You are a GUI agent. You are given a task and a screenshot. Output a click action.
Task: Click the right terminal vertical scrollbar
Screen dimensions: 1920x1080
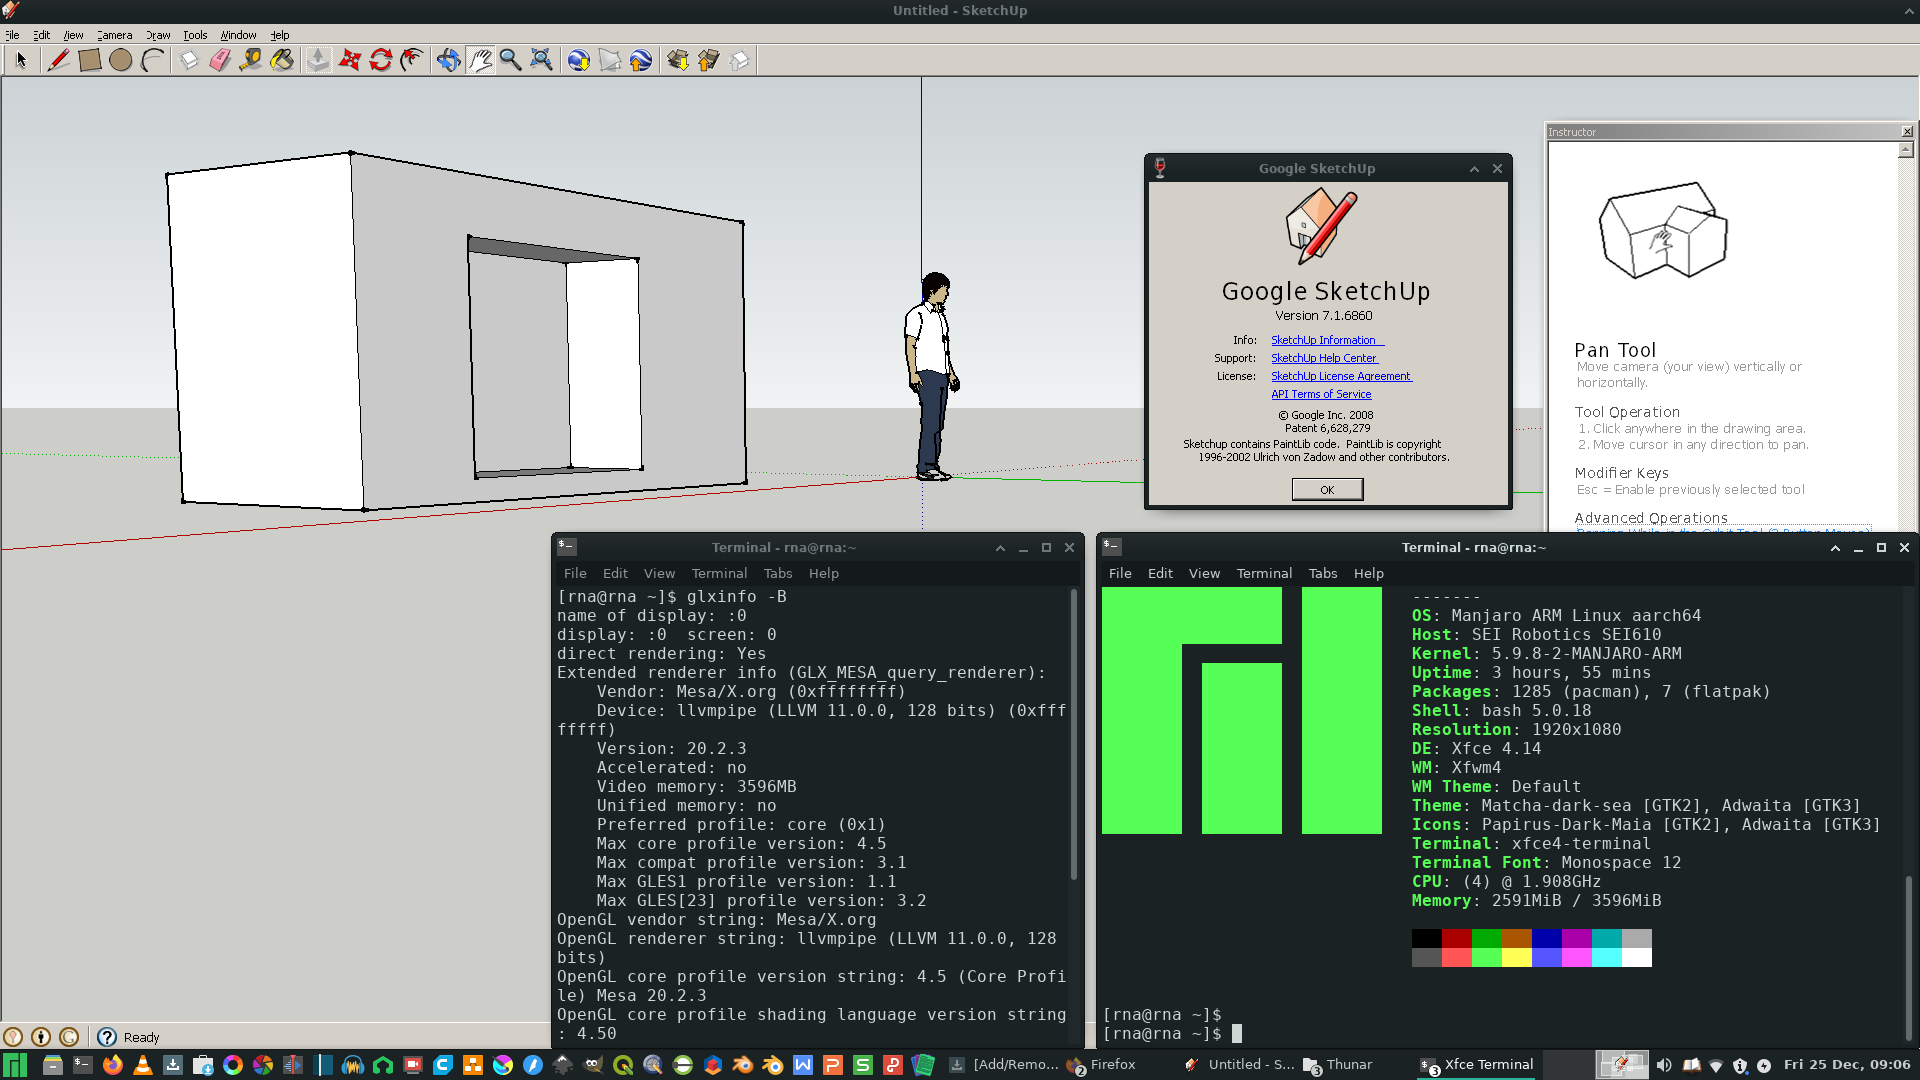1908,958
